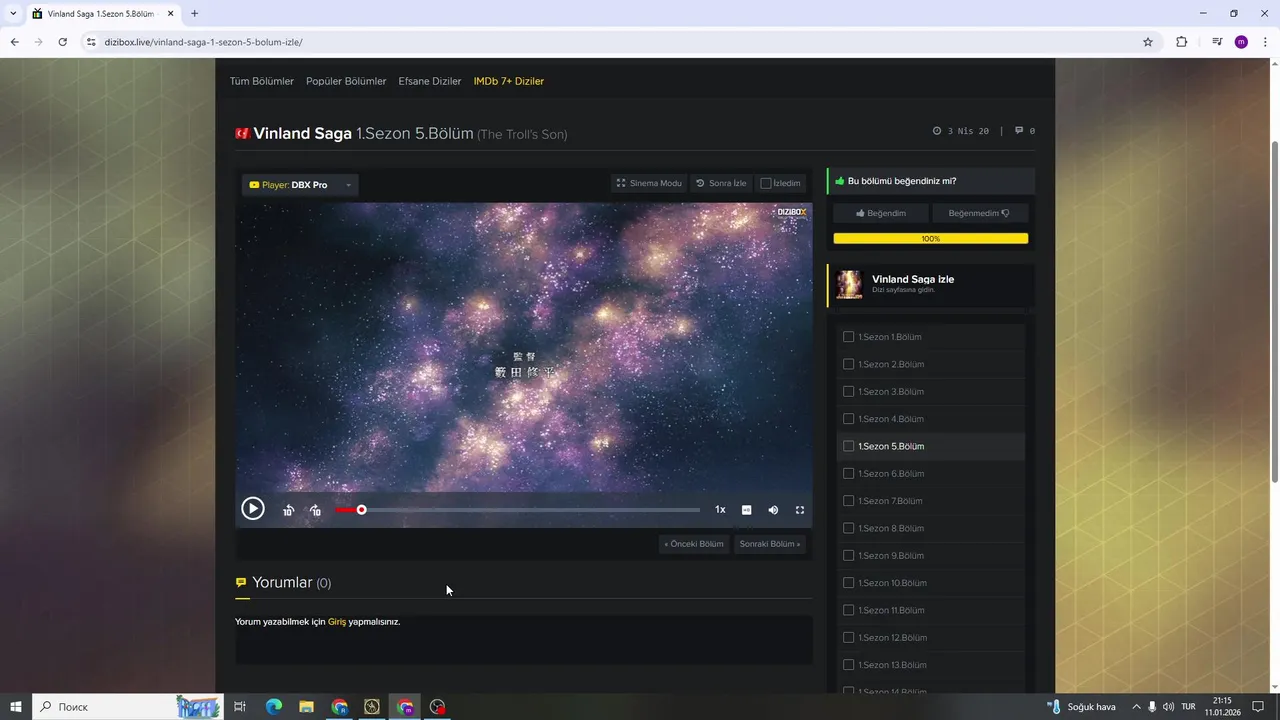Go back to the previous page
The width and height of the screenshot is (1280, 720).
point(14,42)
